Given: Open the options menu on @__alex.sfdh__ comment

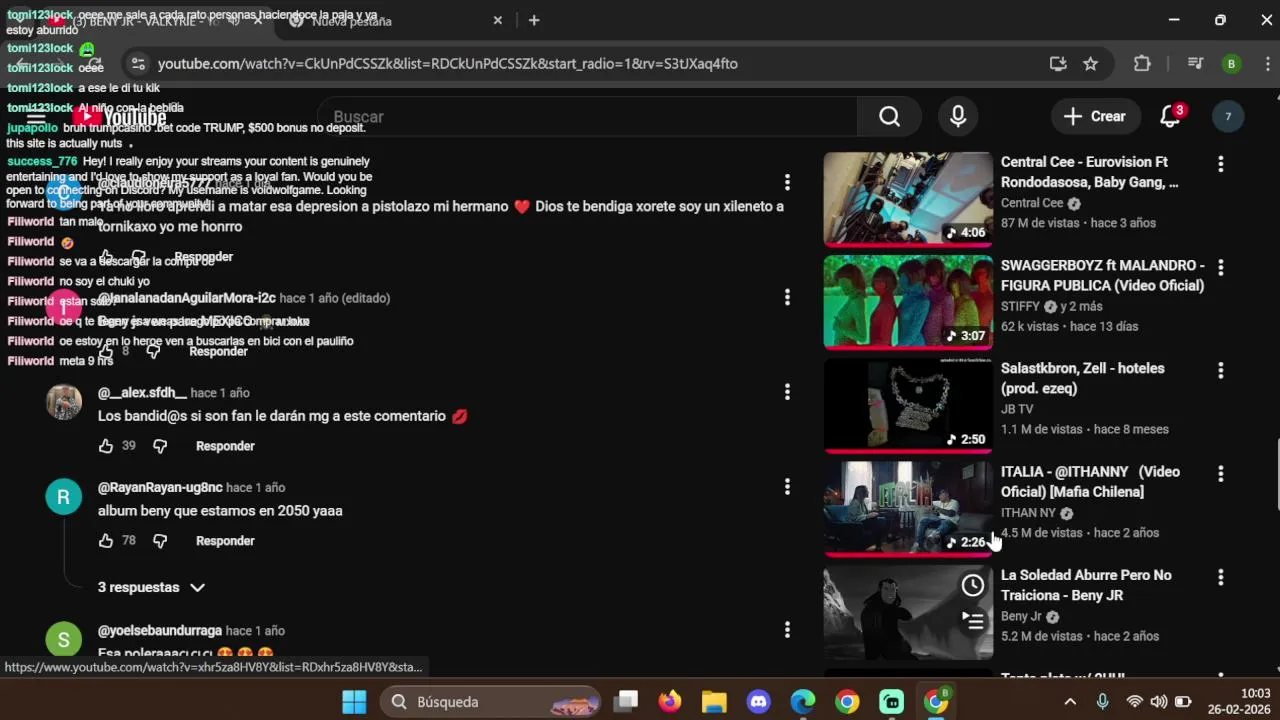Looking at the screenshot, I should pyautogui.click(x=787, y=391).
